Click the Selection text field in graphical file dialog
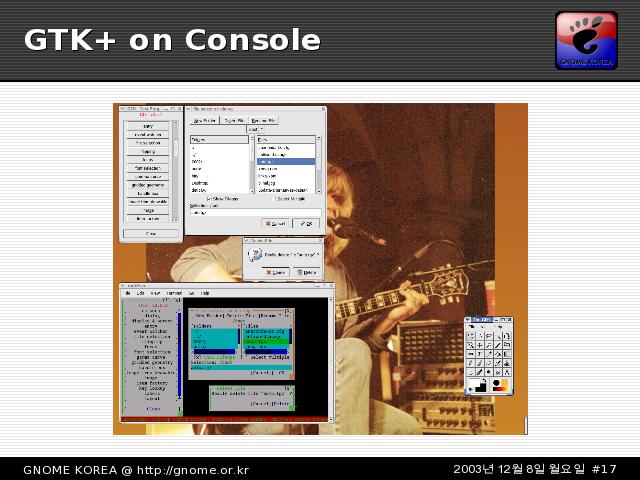 (253, 212)
